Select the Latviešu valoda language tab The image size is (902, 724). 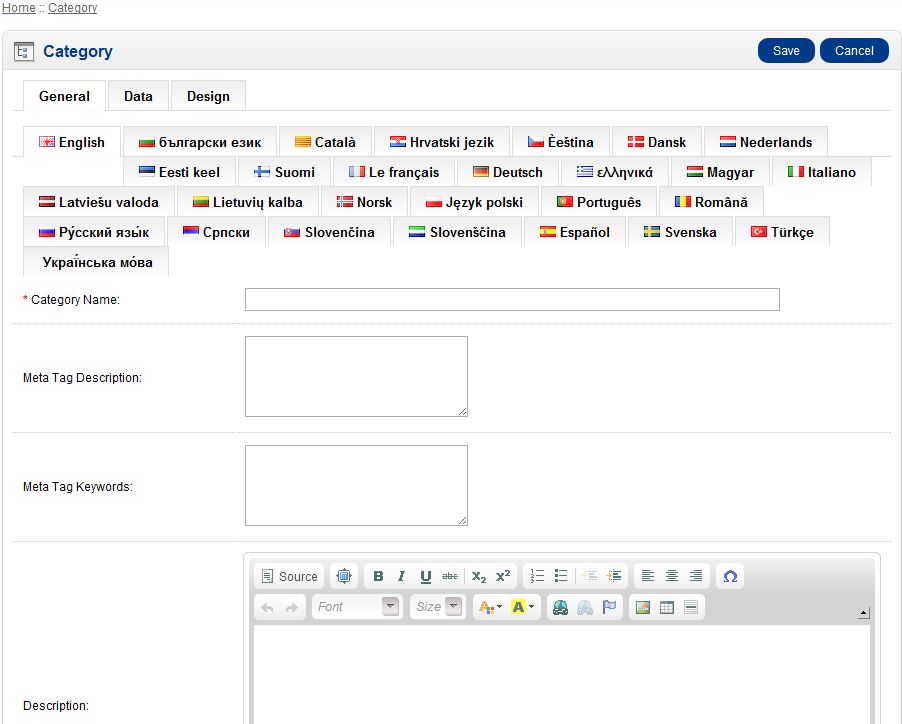[99, 202]
